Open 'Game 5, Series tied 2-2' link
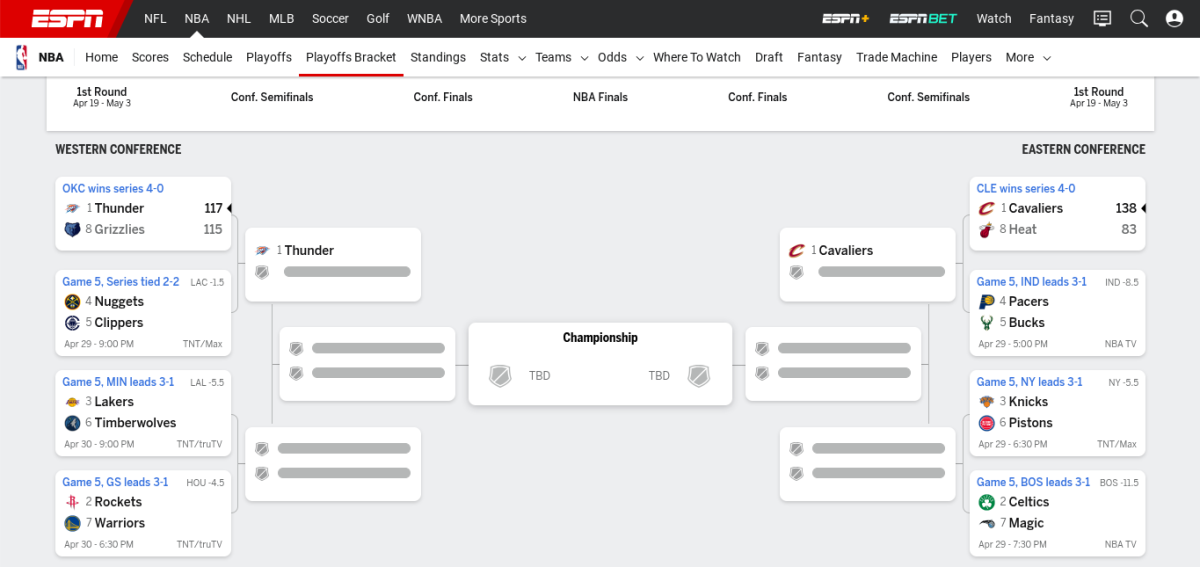The width and height of the screenshot is (1200, 567). [x=120, y=282]
